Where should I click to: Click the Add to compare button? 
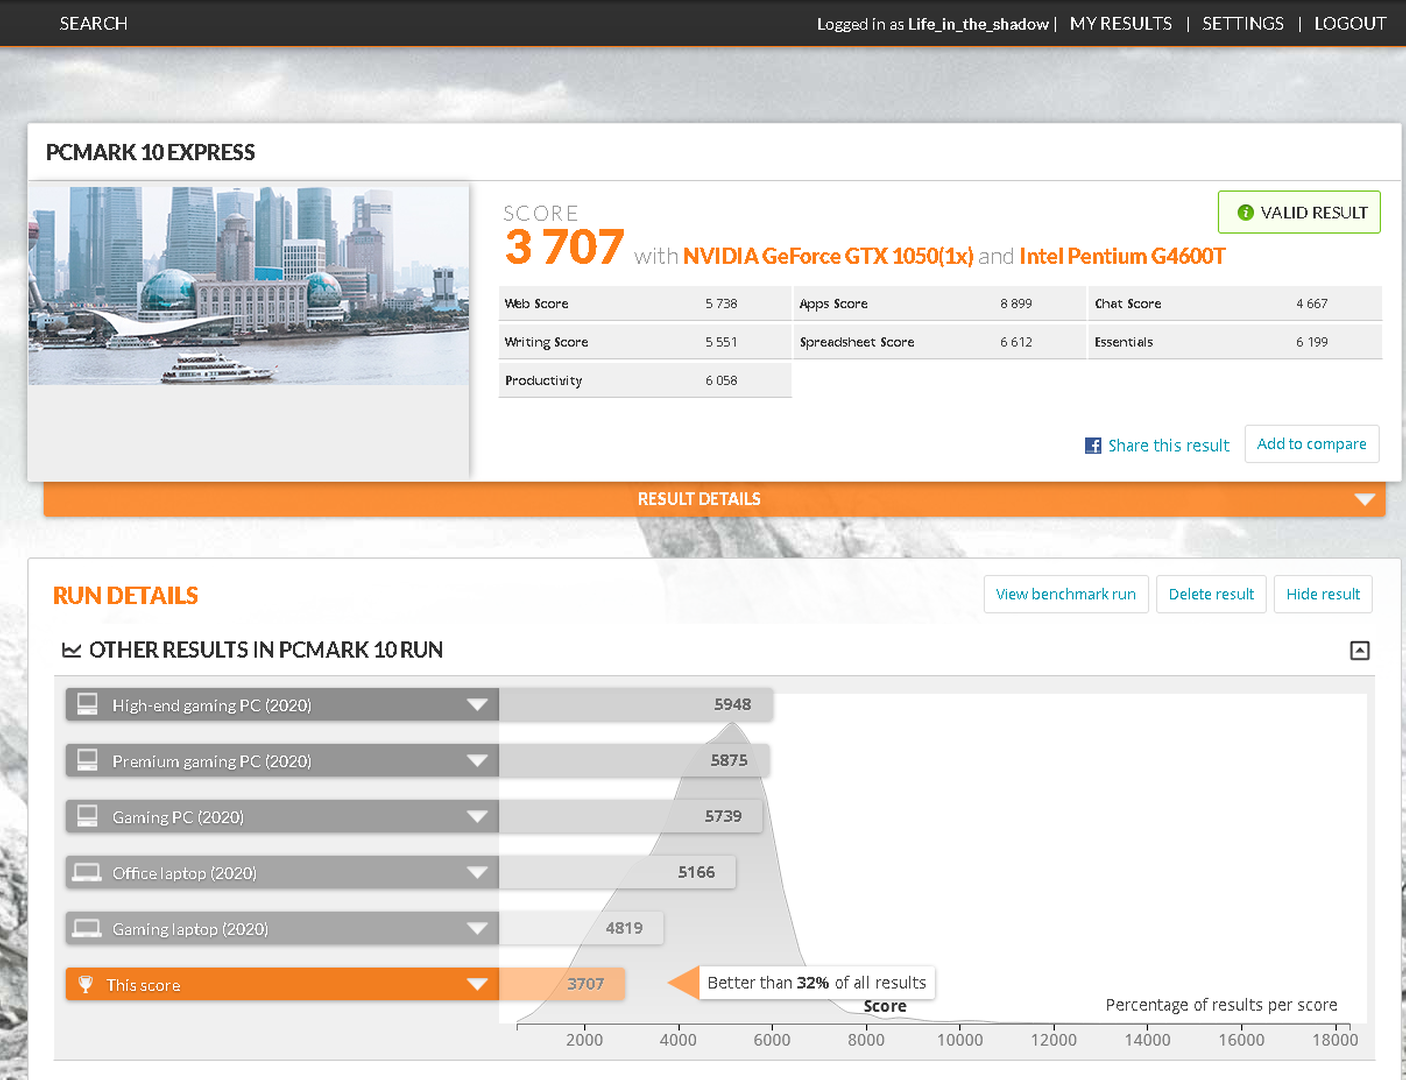[x=1312, y=444]
